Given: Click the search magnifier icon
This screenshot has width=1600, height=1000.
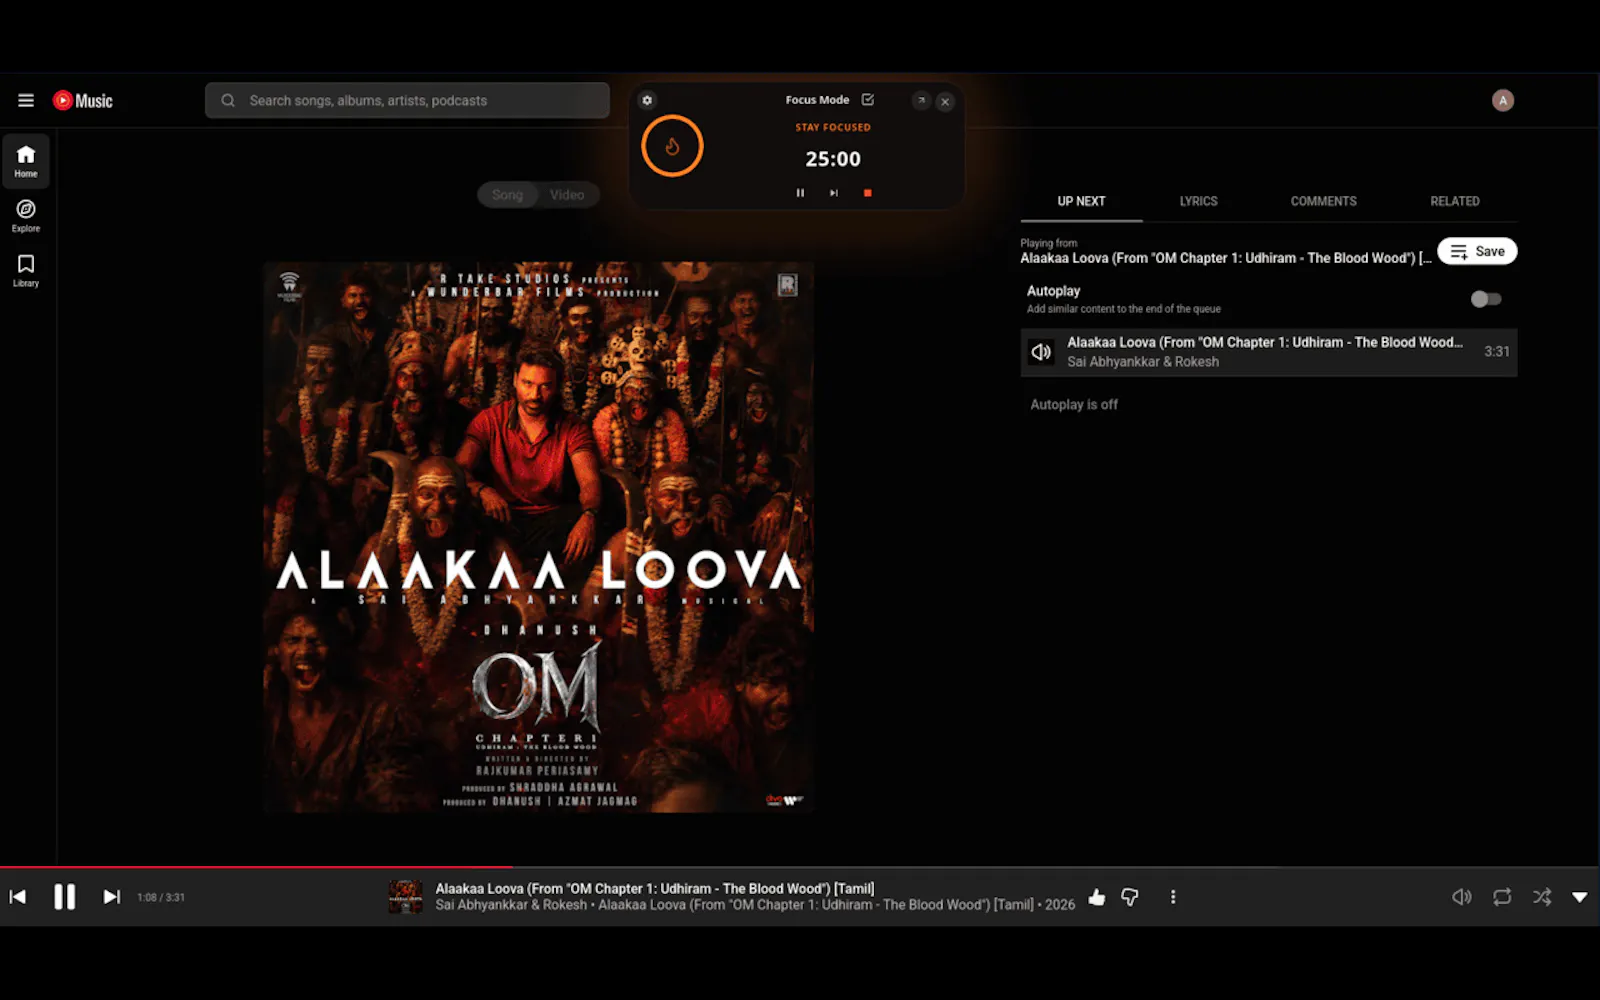Looking at the screenshot, I should pyautogui.click(x=228, y=100).
